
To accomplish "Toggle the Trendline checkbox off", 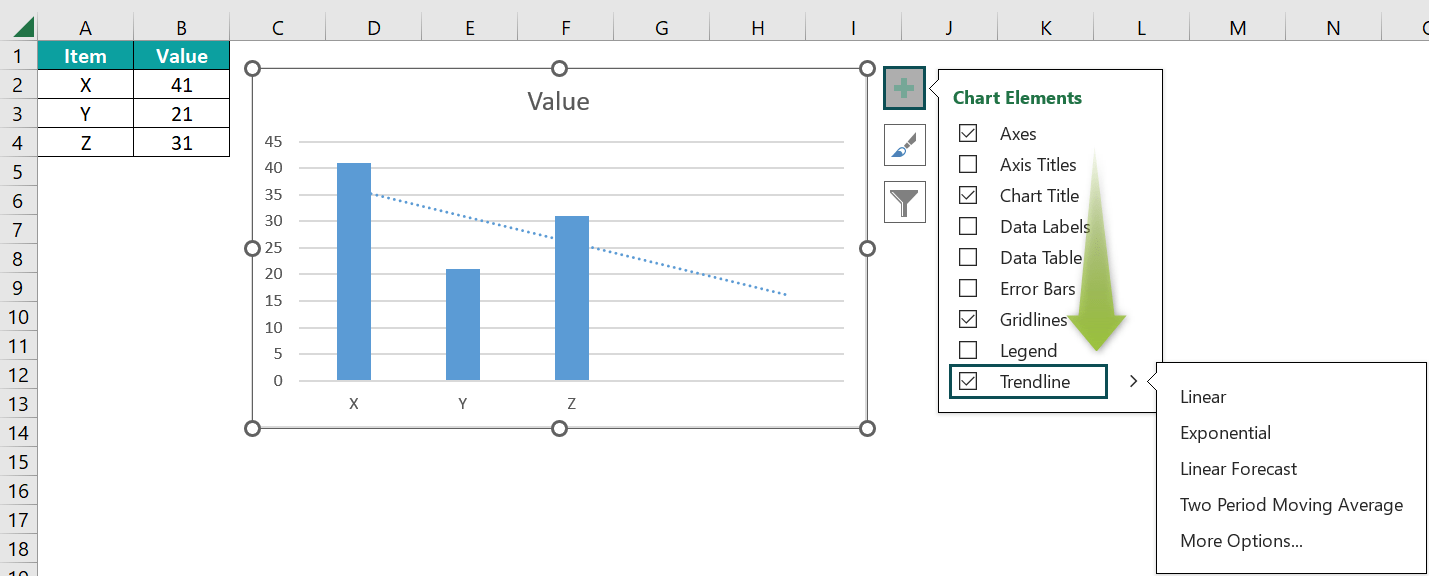I will coord(968,381).
